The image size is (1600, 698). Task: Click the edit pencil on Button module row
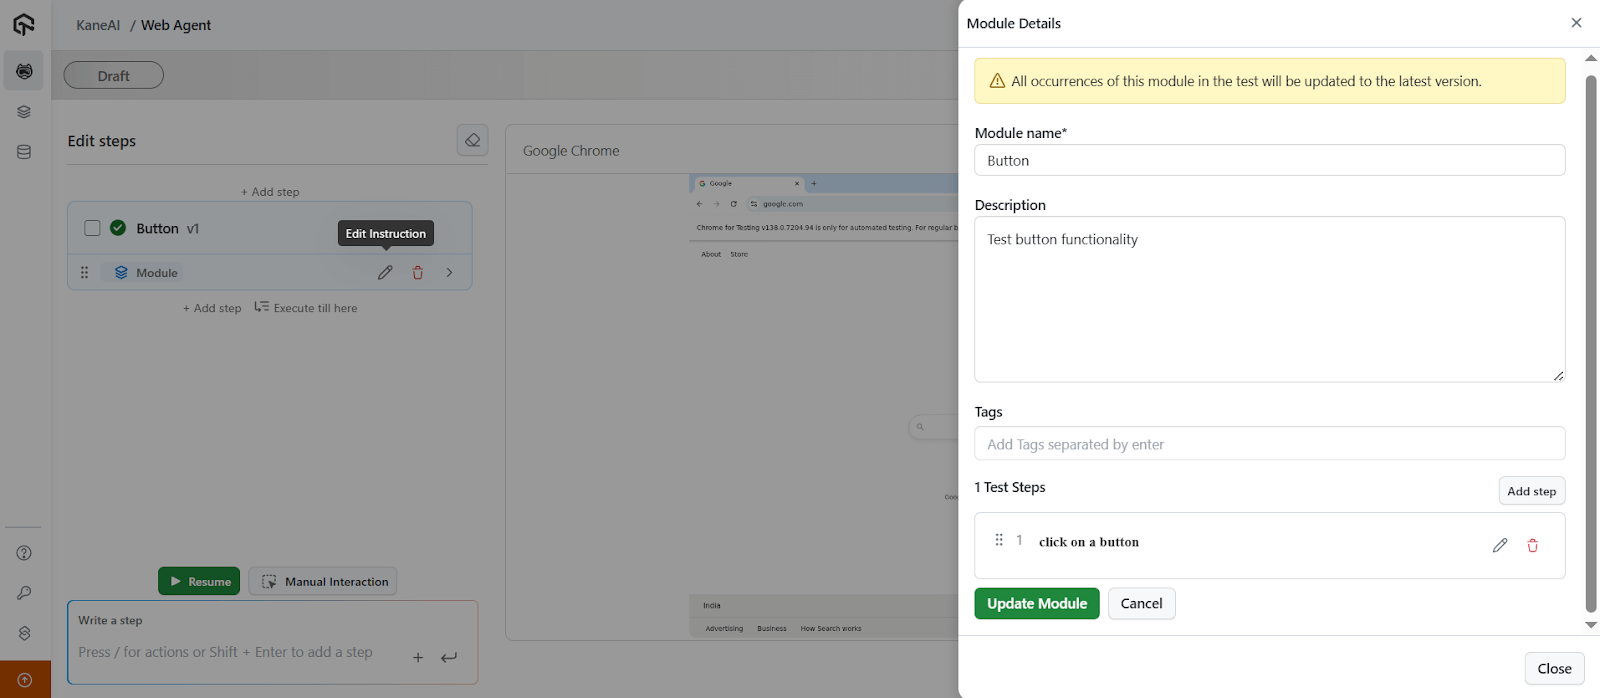click(x=385, y=273)
